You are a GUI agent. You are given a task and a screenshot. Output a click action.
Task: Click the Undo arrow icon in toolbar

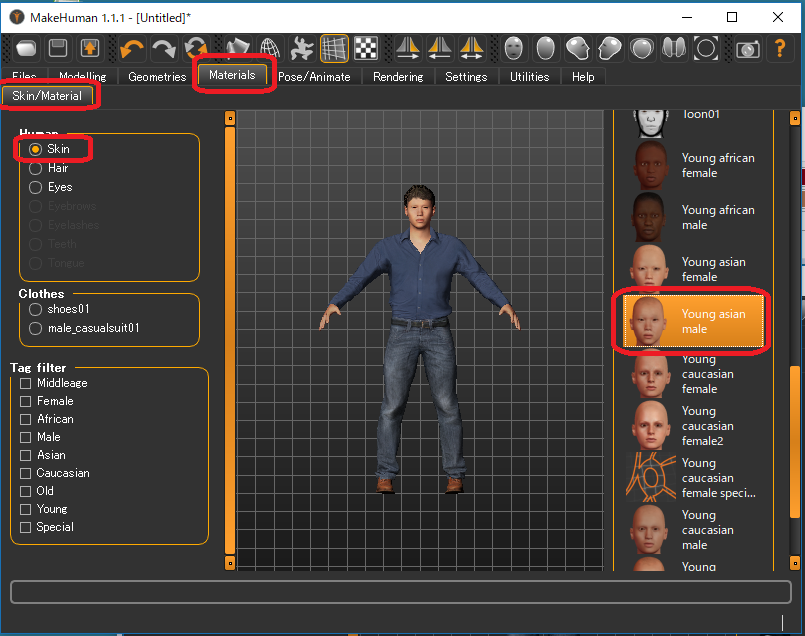[132, 48]
